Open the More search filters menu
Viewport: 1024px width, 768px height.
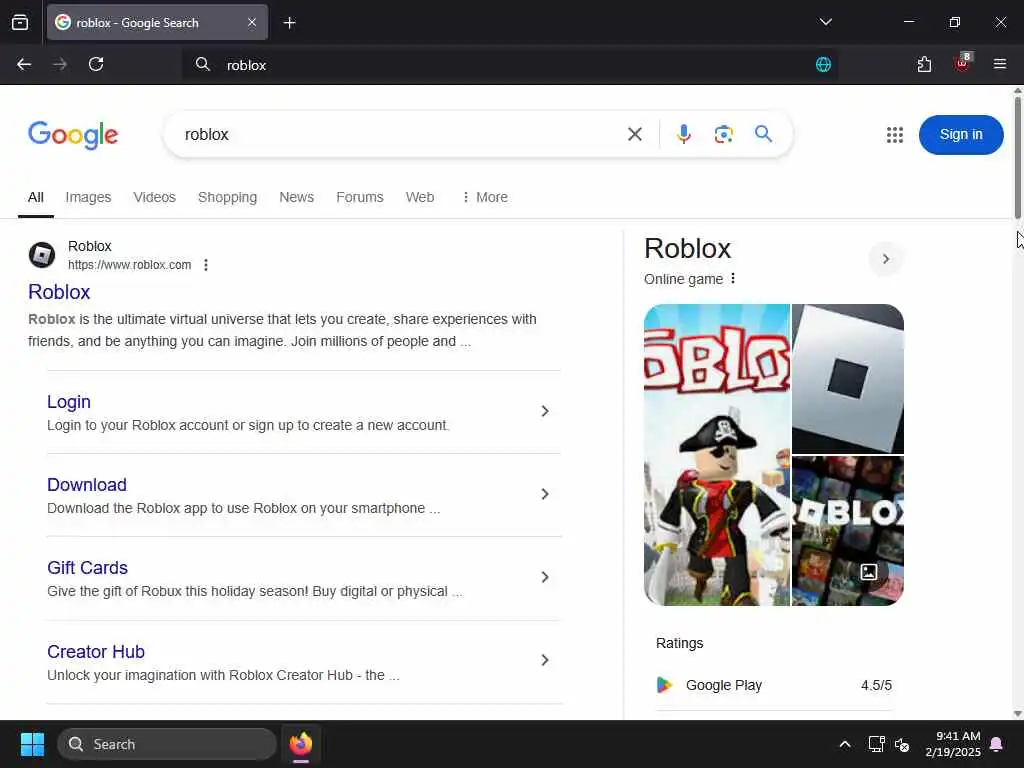coord(485,197)
